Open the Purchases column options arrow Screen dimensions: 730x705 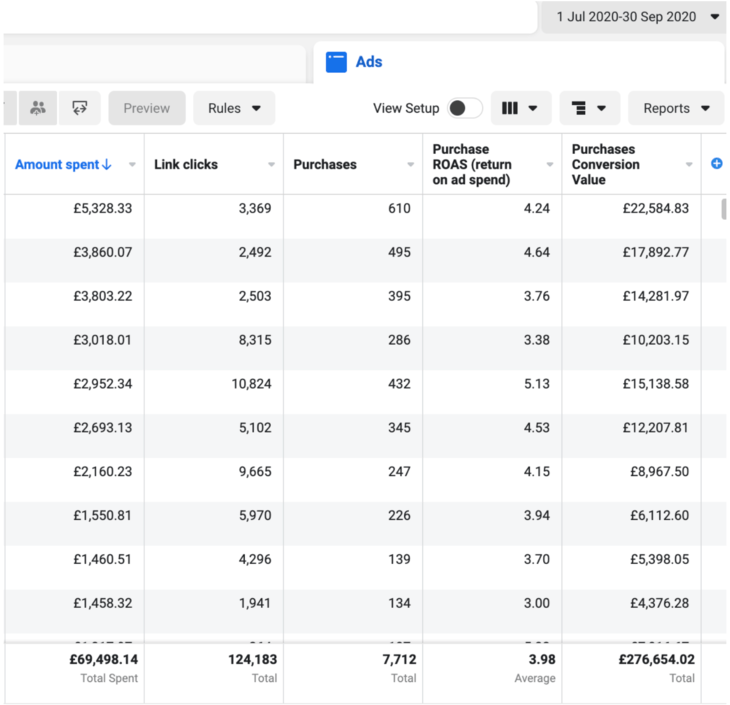click(x=410, y=165)
